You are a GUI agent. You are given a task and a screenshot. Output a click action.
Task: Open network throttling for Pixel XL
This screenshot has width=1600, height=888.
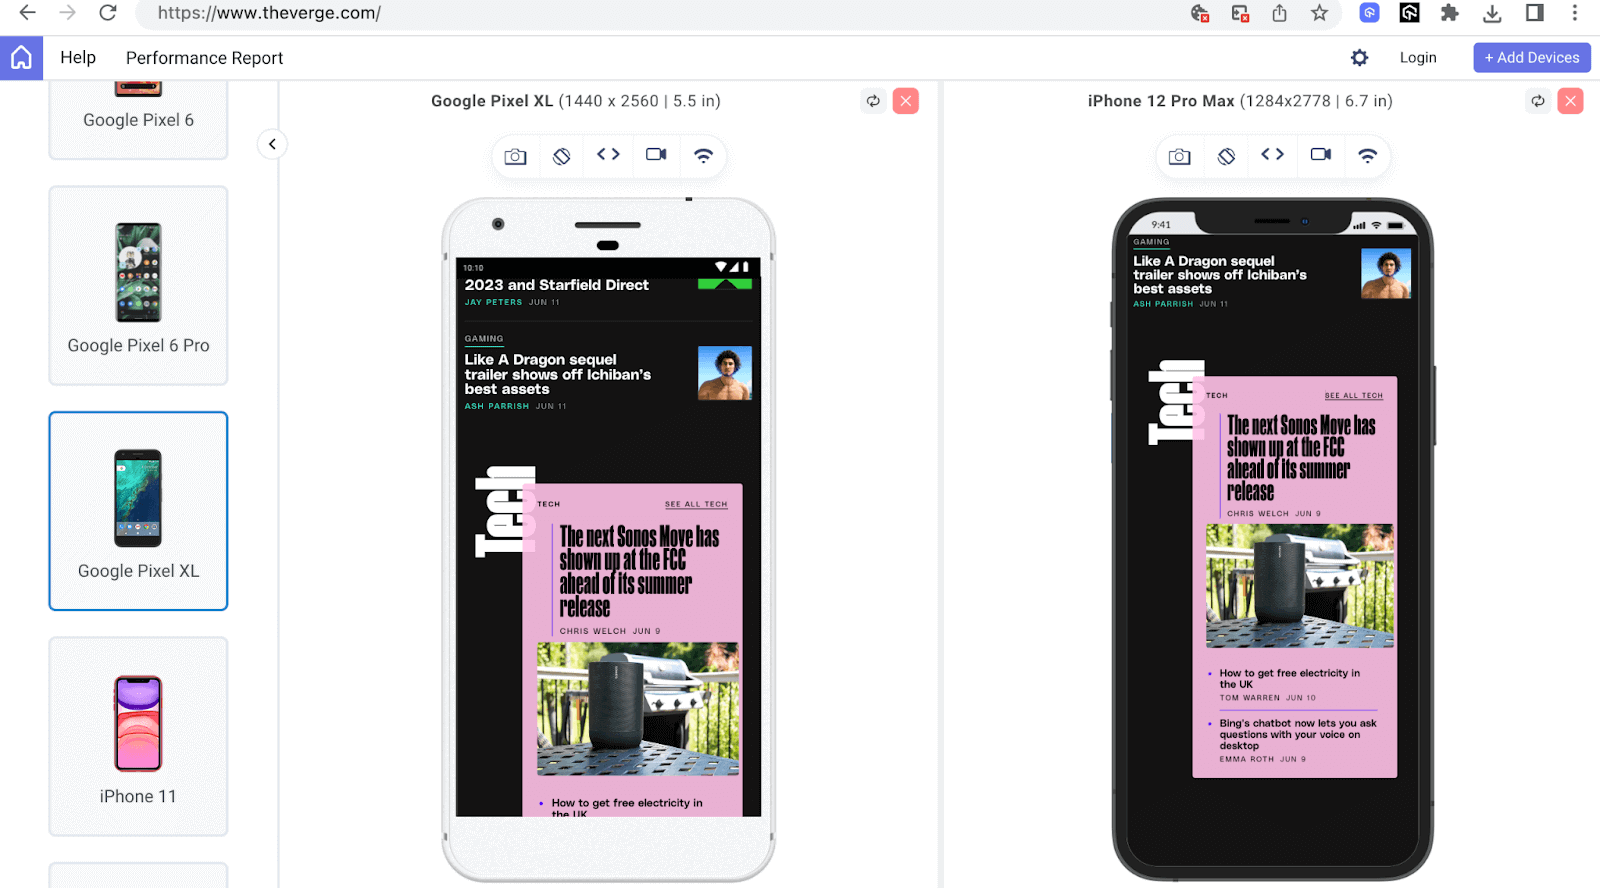(x=704, y=155)
